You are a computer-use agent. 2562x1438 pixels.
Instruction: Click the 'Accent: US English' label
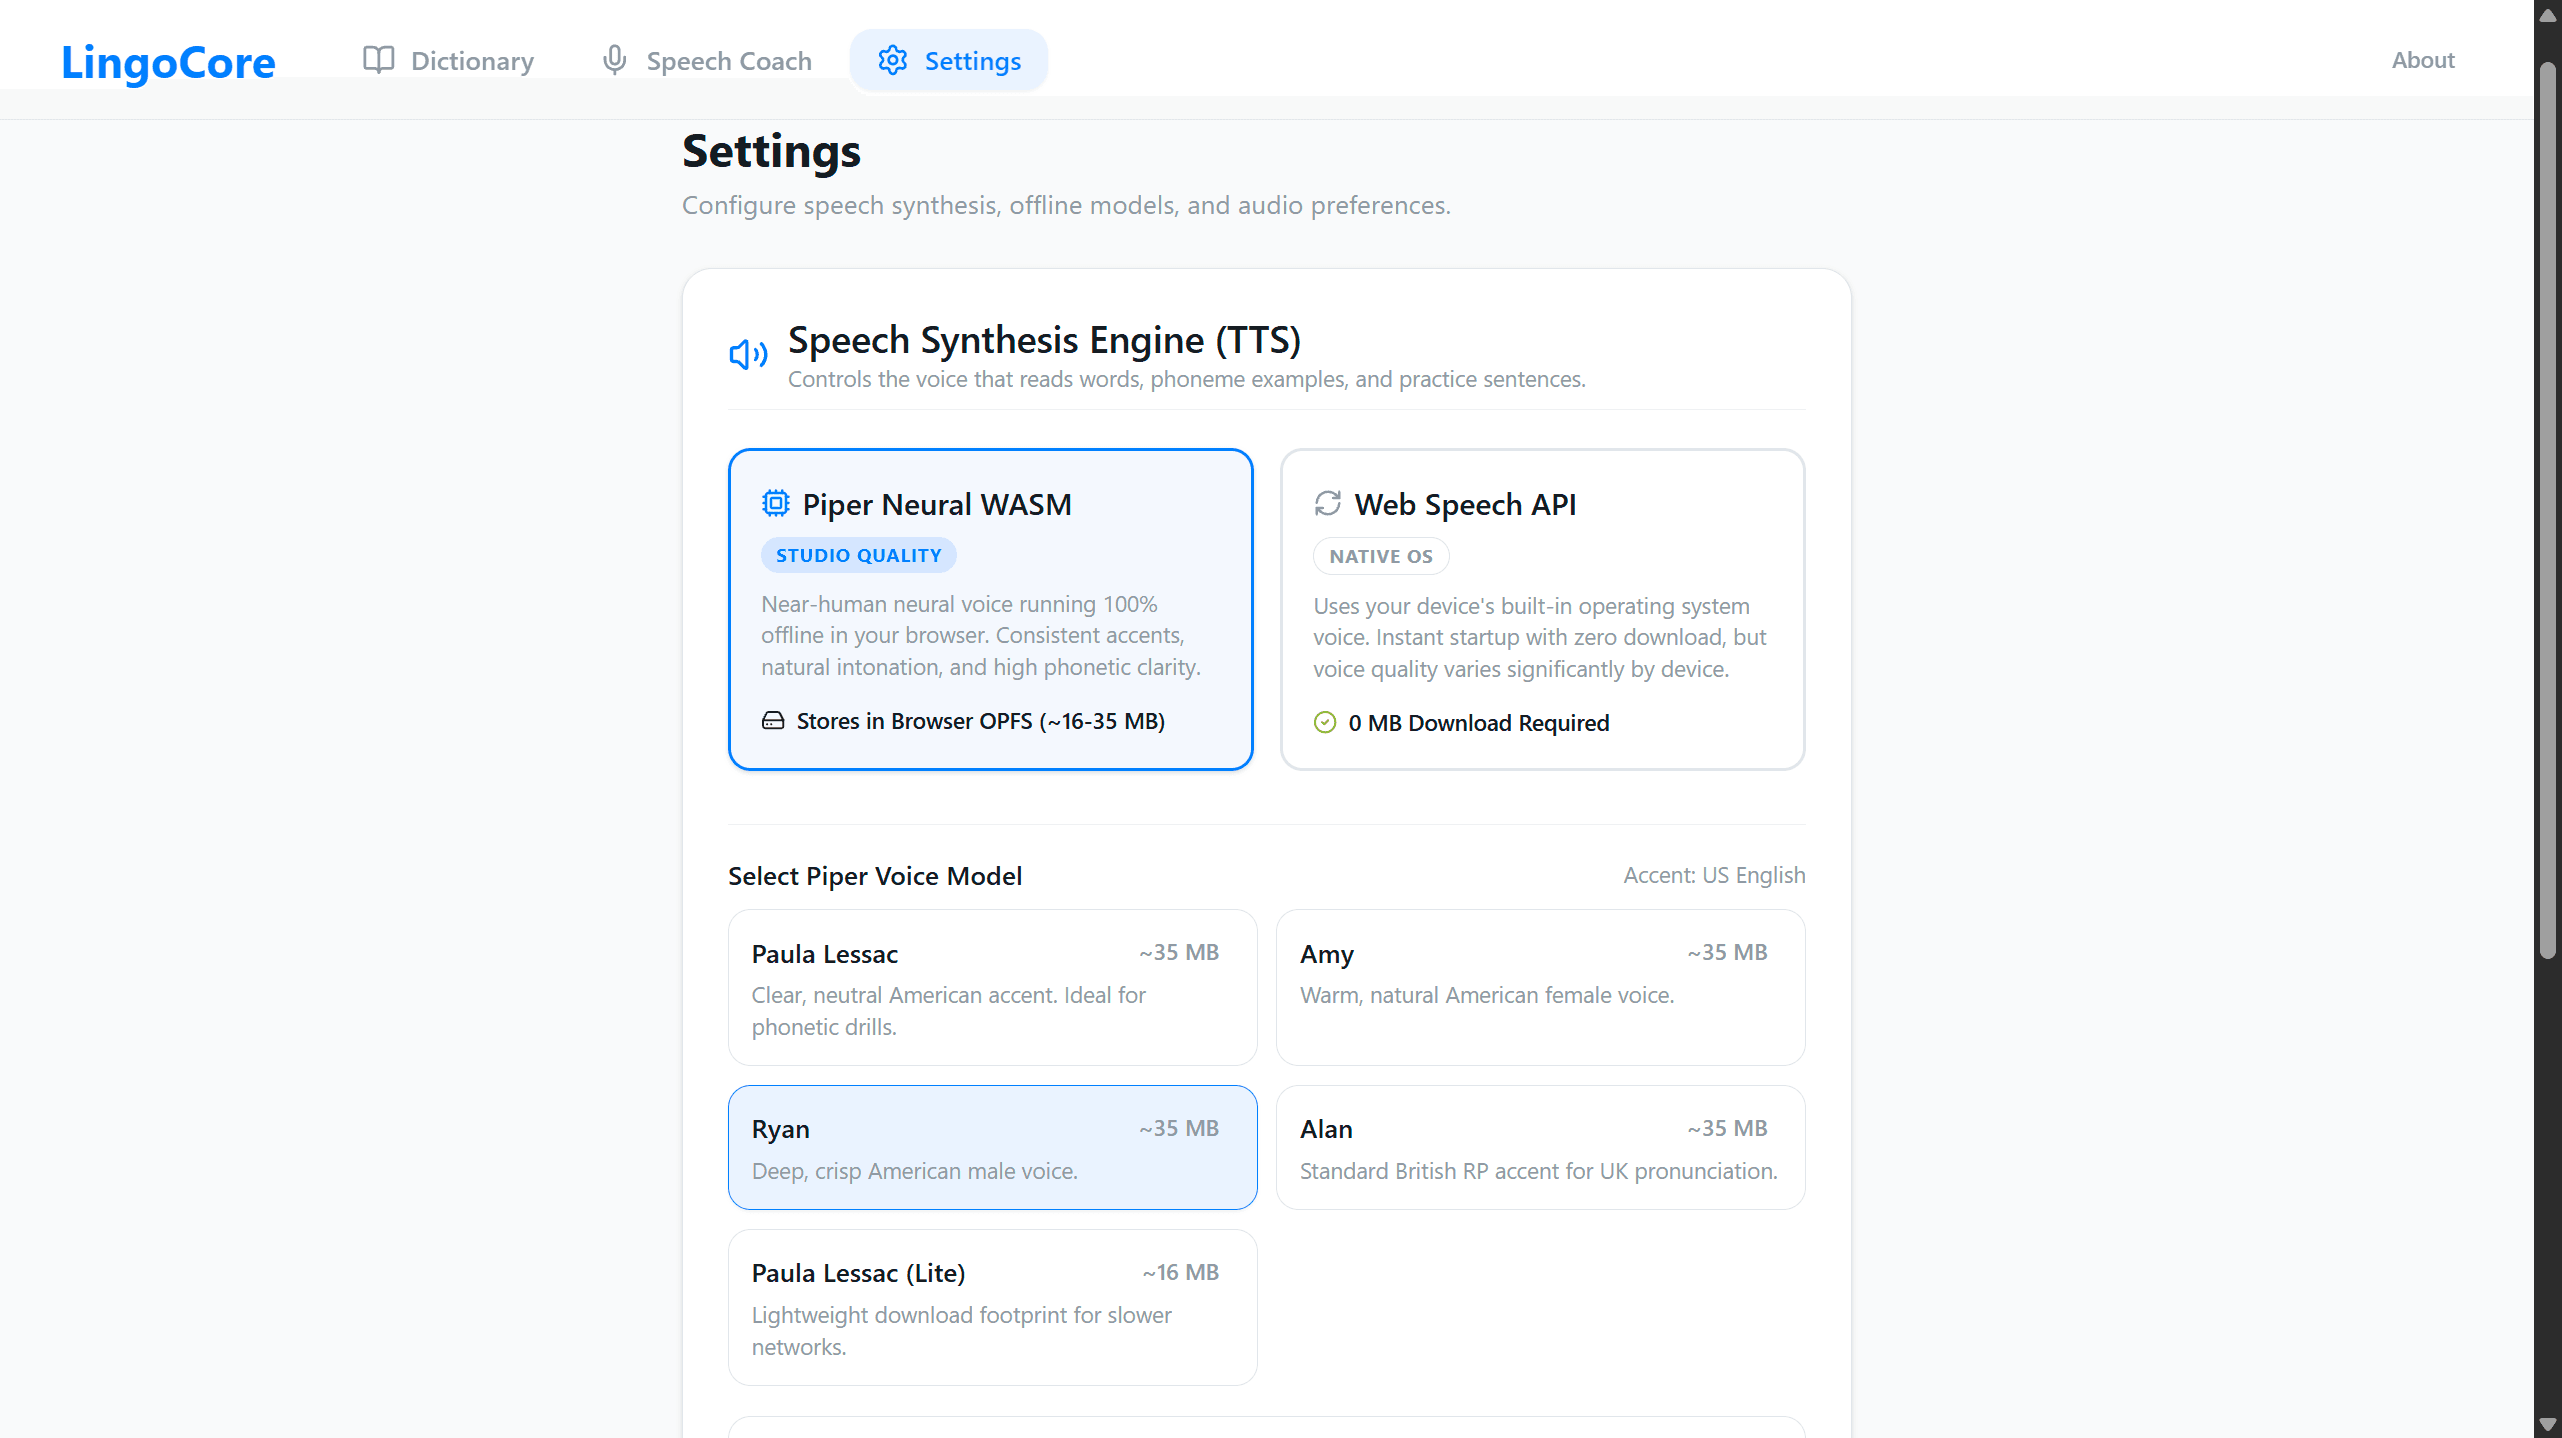pyautogui.click(x=1714, y=875)
